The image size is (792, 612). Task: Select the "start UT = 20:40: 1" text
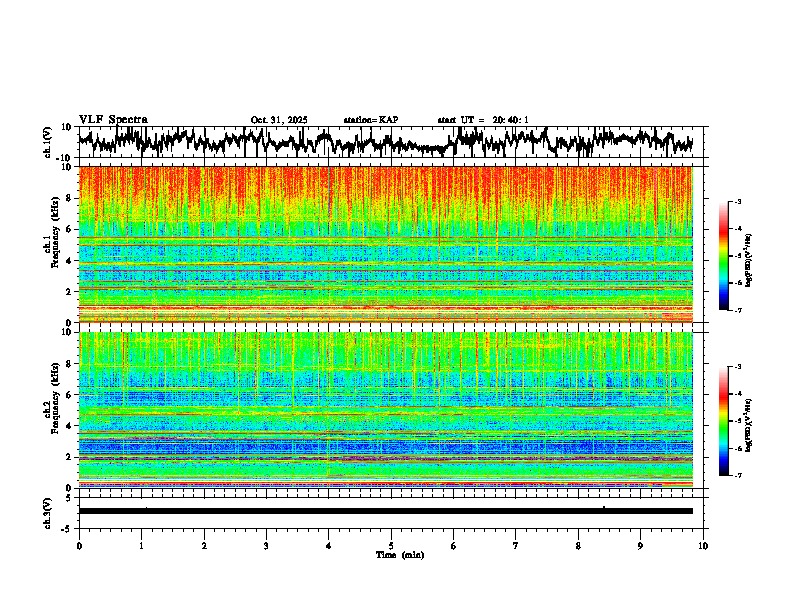483,120
